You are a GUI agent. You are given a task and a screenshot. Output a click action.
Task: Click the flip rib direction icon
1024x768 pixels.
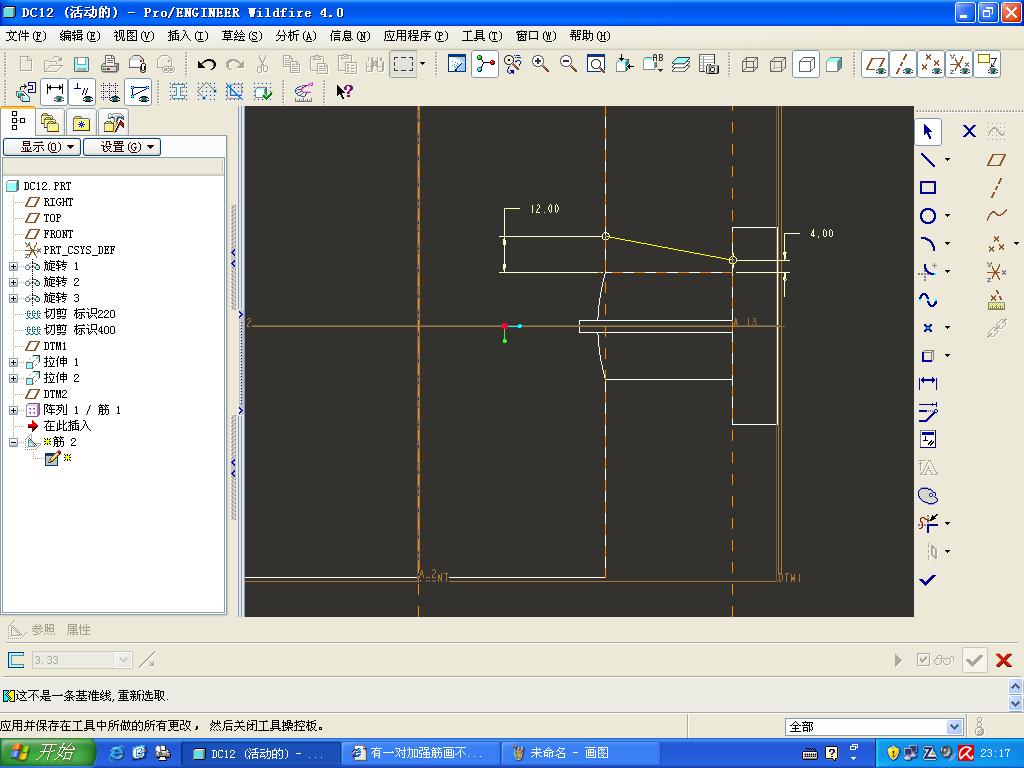coord(148,660)
